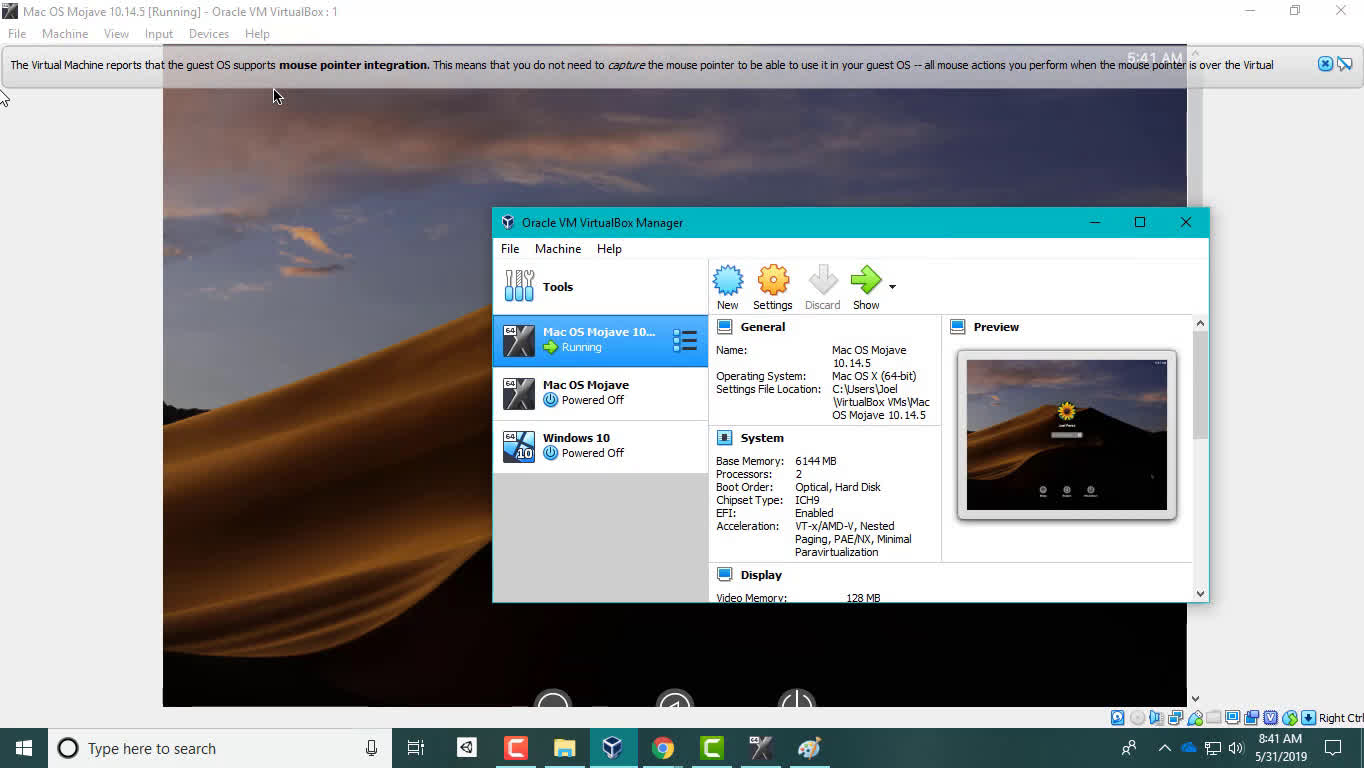Open the Machine menu of the VM window
Screen dimensions: 1364x768
[x=65, y=34]
